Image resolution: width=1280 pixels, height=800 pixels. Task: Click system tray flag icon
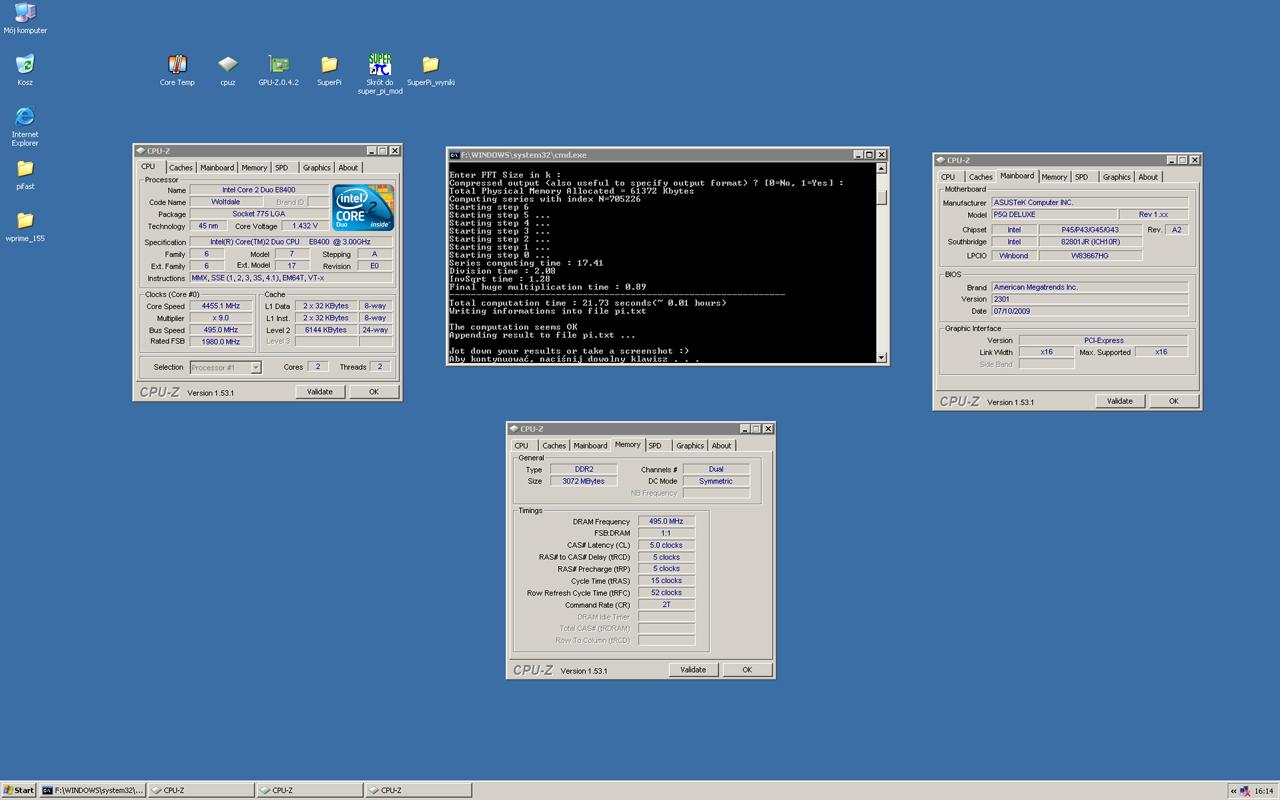[x=1245, y=790]
